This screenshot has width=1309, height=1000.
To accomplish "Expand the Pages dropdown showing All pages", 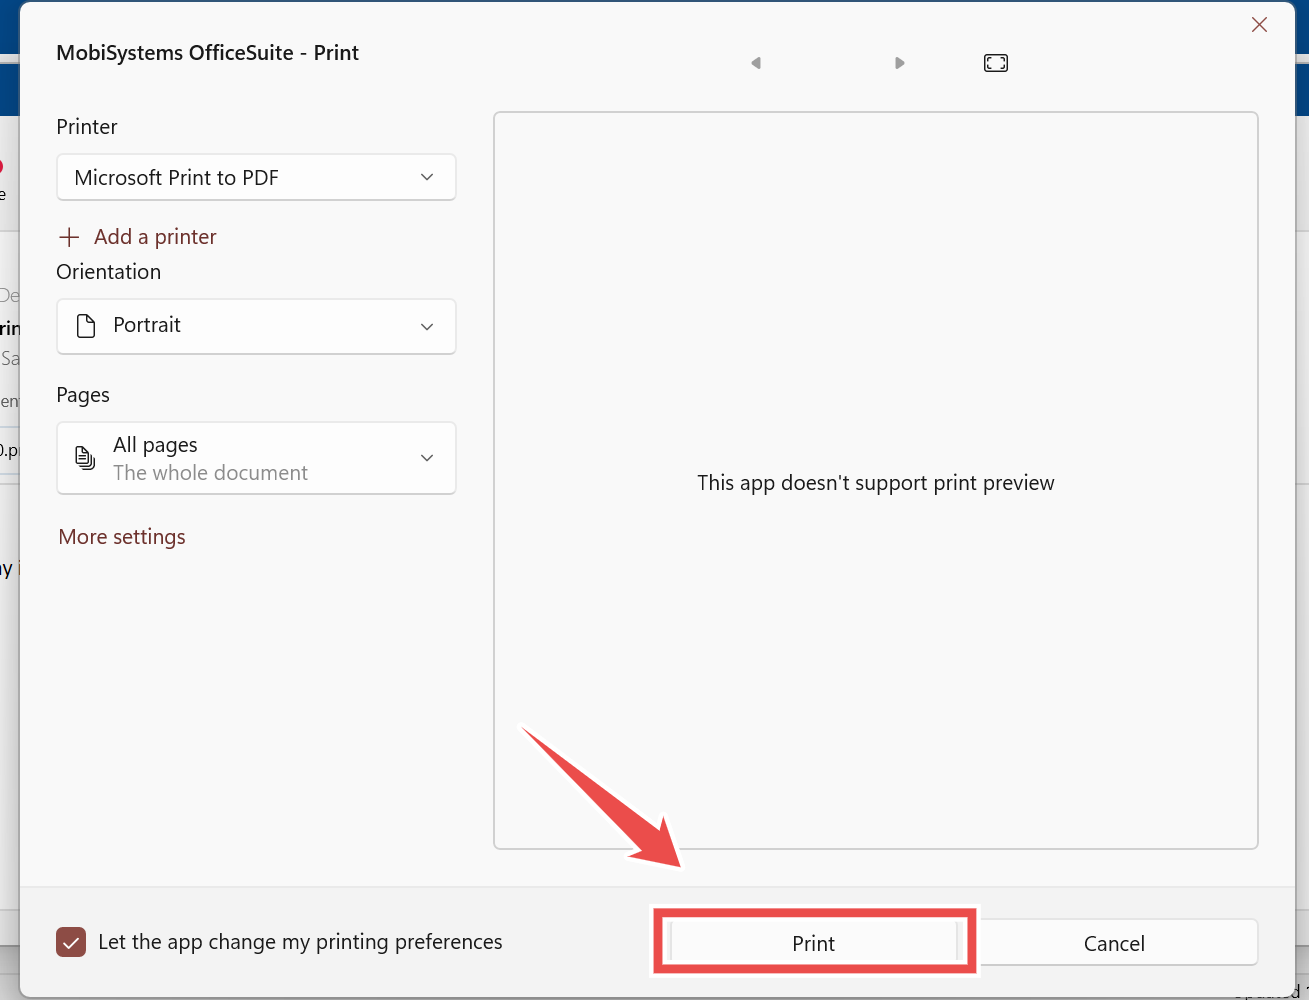I will click(x=256, y=458).
